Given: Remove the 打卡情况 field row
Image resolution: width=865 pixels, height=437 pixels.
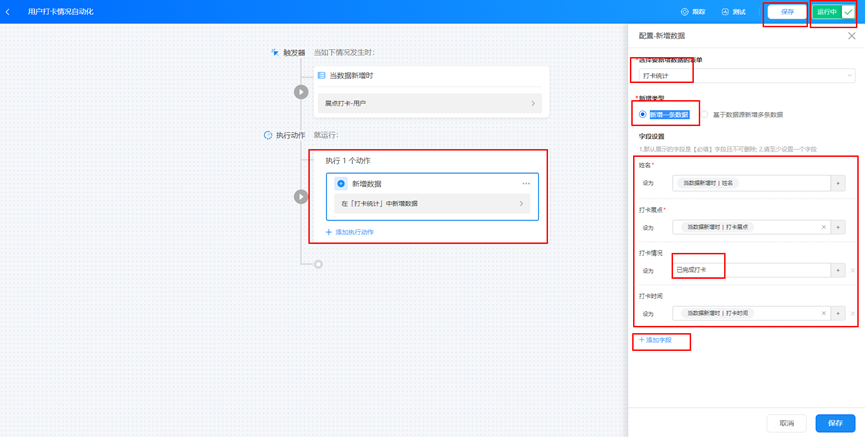Looking at the screenshot, I should pyautogui.click(x=853, y=270).
